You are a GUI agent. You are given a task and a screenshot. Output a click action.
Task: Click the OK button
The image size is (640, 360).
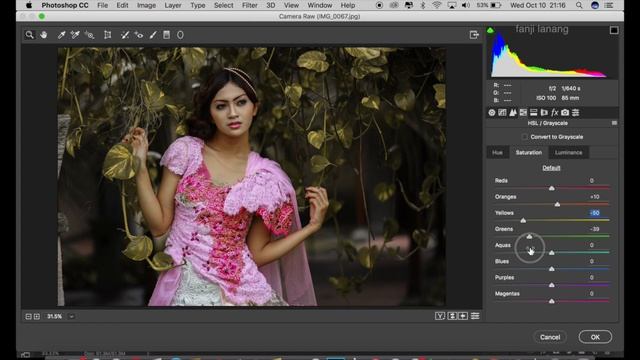pyautogui.click(x=595, y=337)
